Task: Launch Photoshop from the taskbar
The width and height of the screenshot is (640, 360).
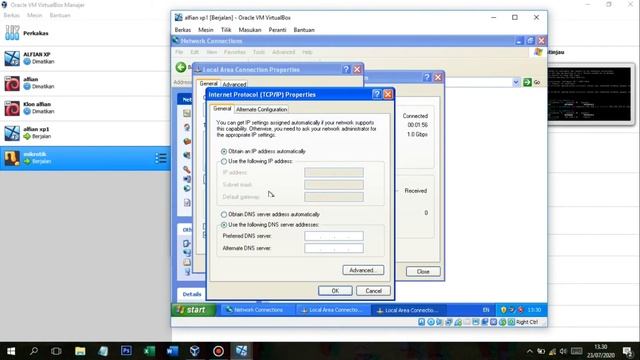Action: point(126,351)
